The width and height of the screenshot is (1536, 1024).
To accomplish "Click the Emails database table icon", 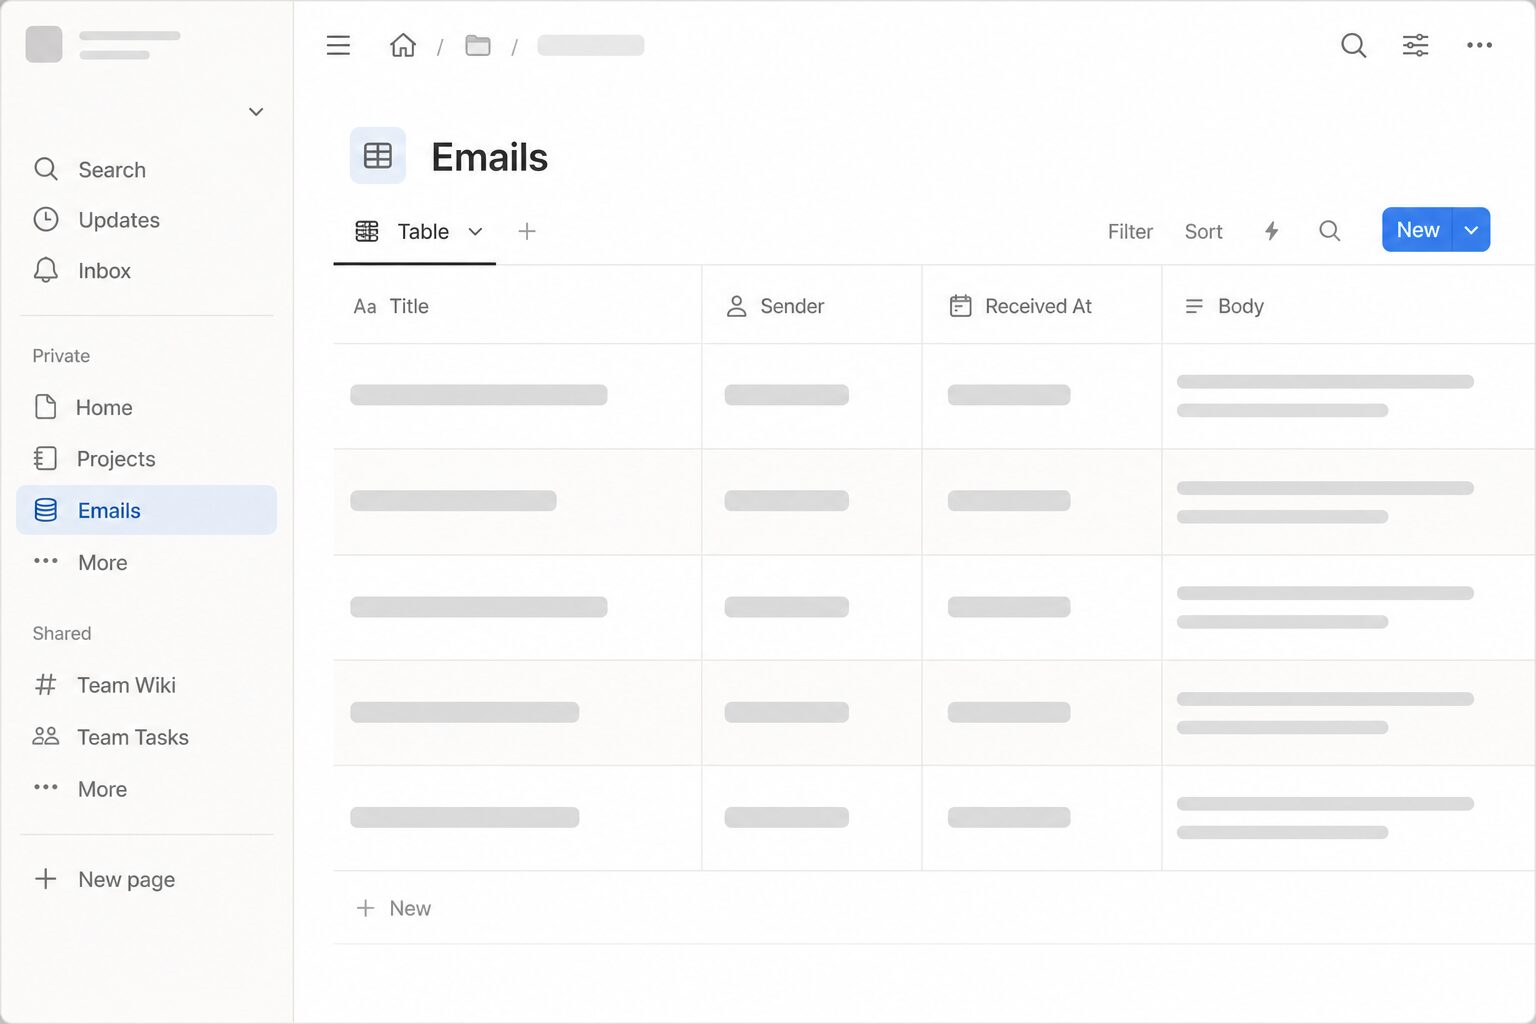I will coord(378,156).
